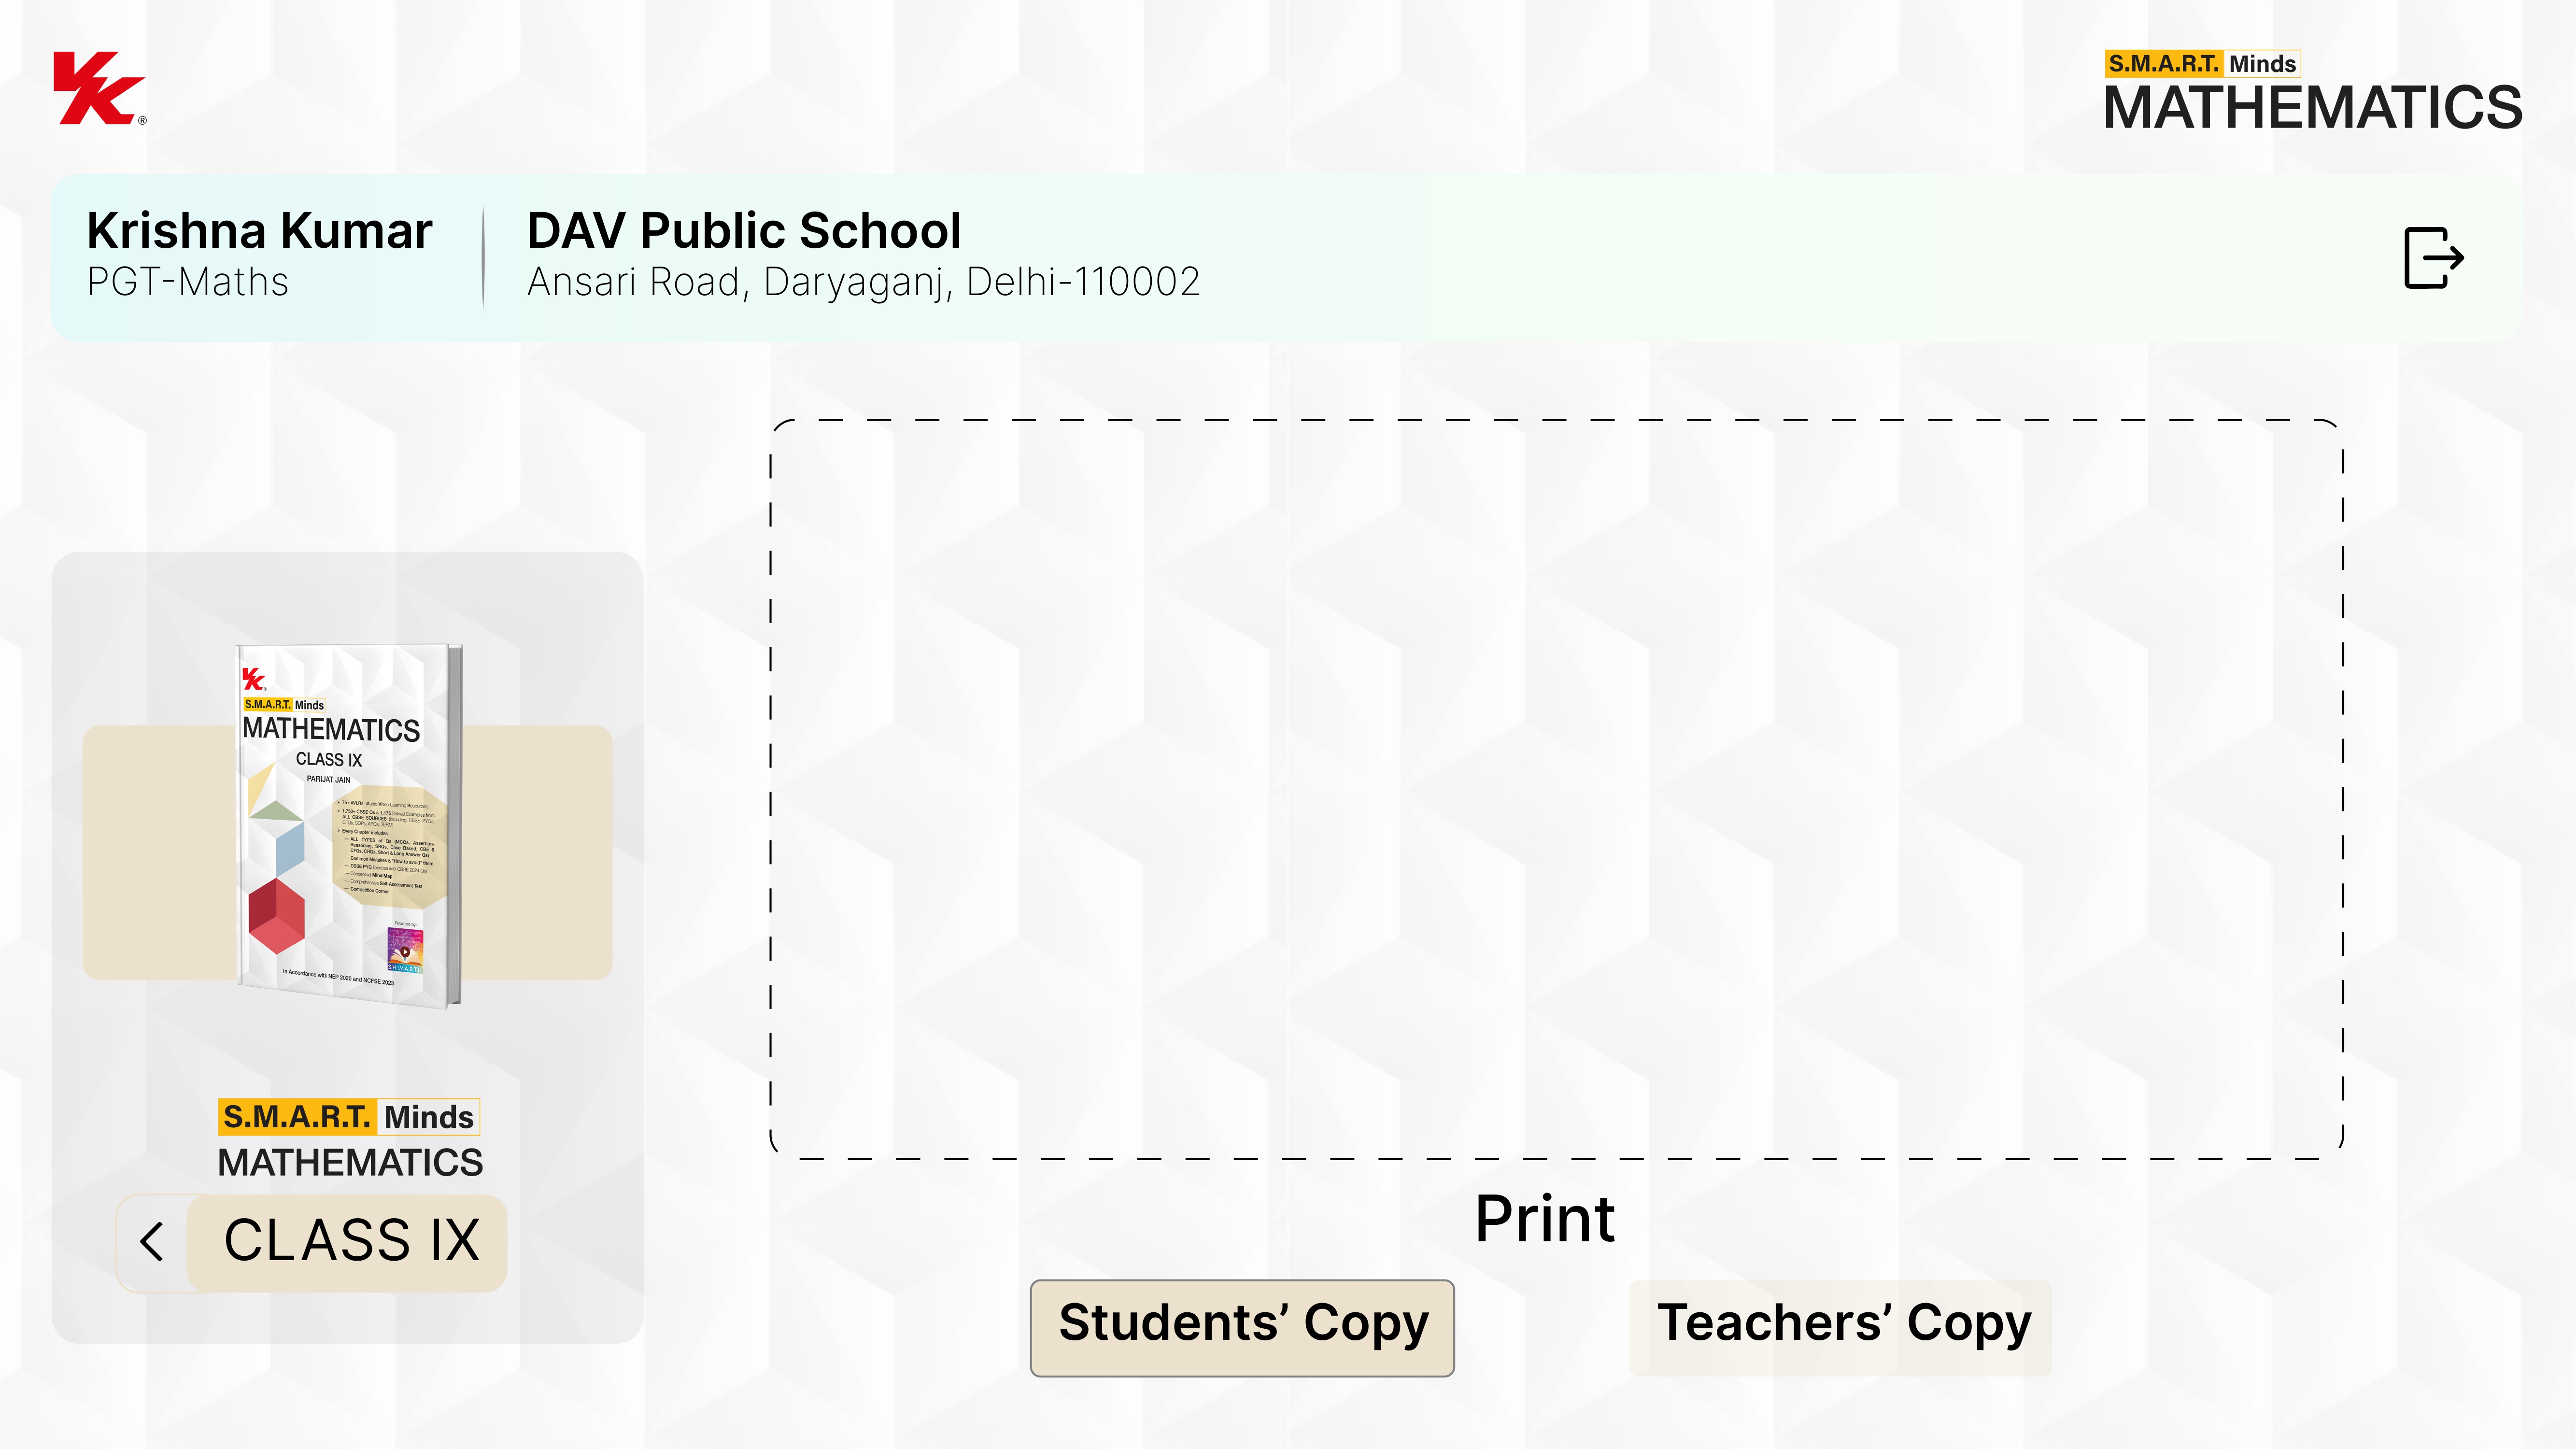Click the MATHEMATICS label below the book cover

pos(350,1163)
